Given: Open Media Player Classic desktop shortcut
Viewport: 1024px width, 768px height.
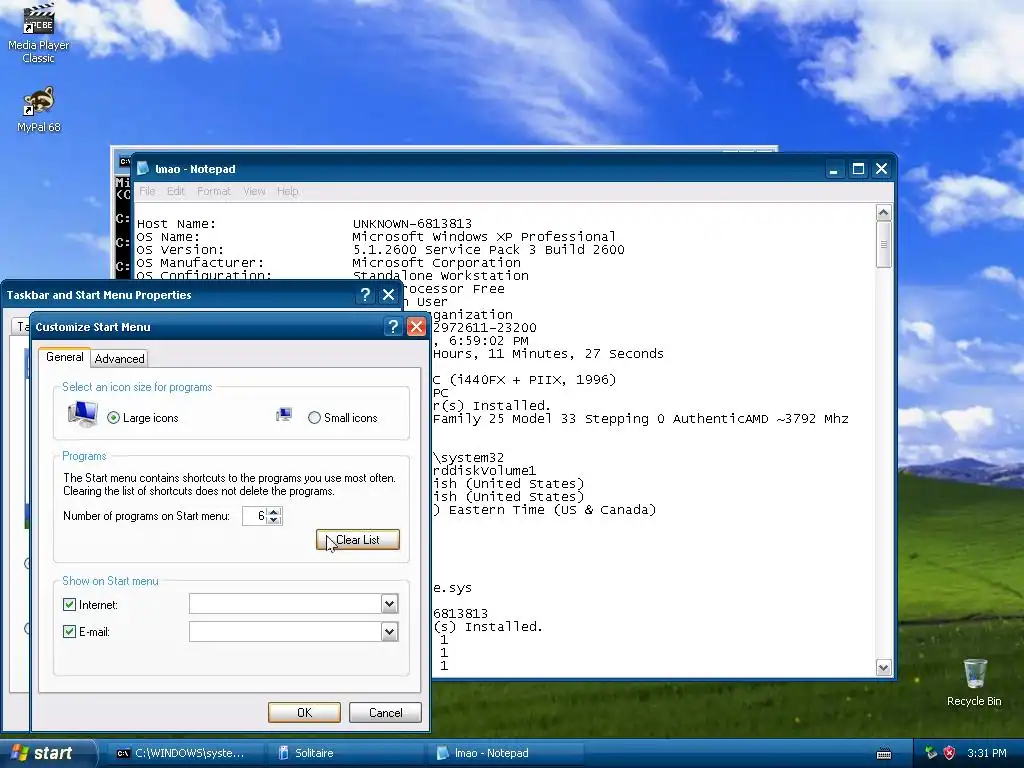Looking at the screenshot, I should 38,34.
